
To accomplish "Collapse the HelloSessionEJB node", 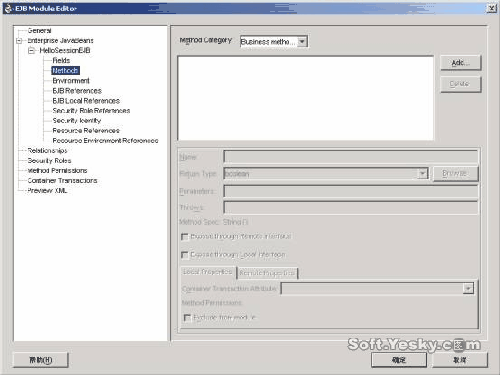I will pos(31,51).
